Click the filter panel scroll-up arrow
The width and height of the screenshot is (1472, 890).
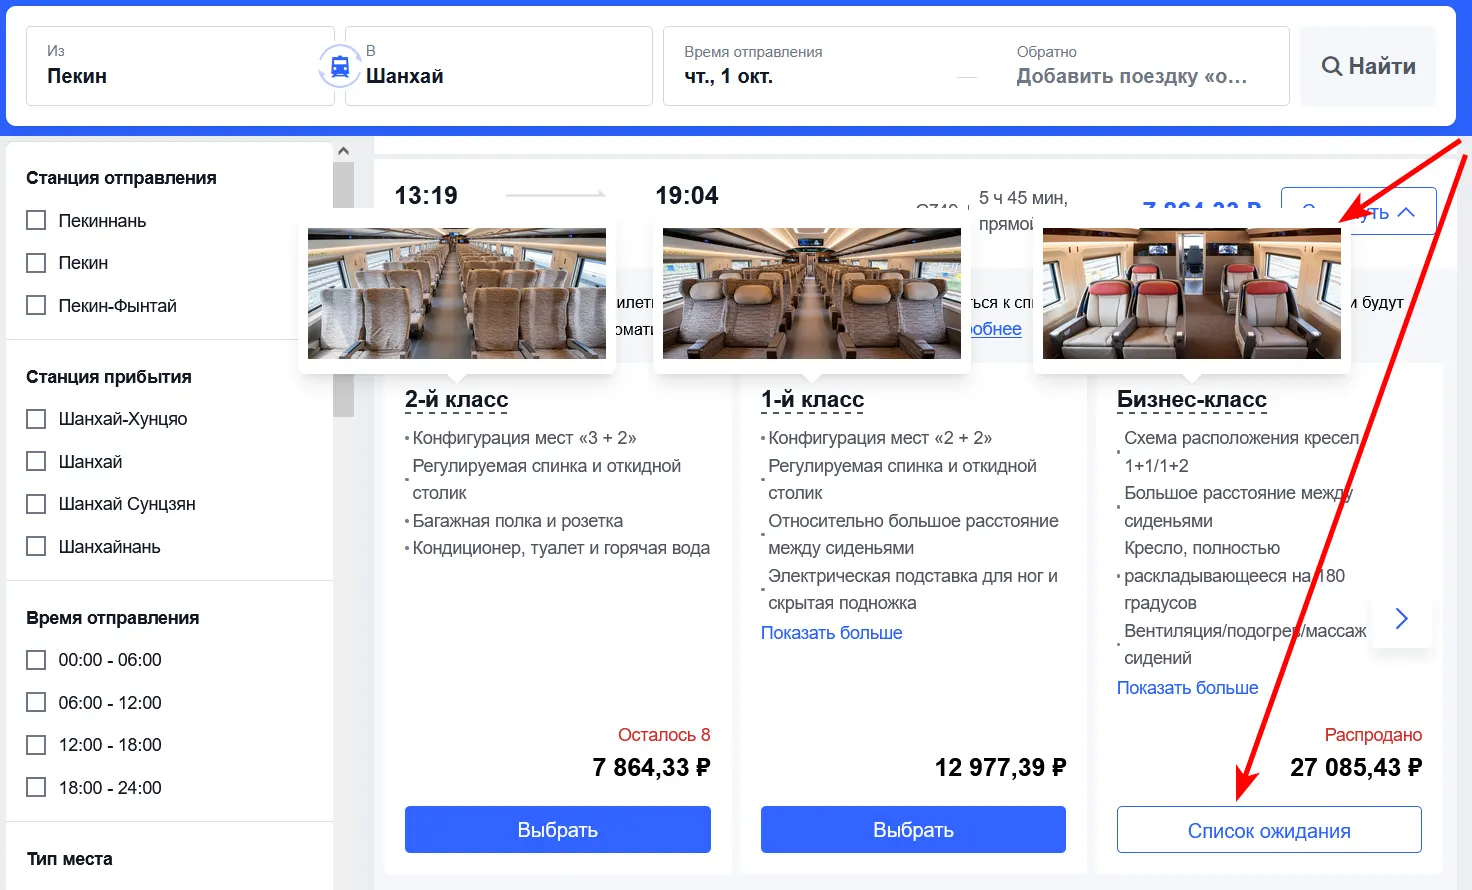point(343,151)
